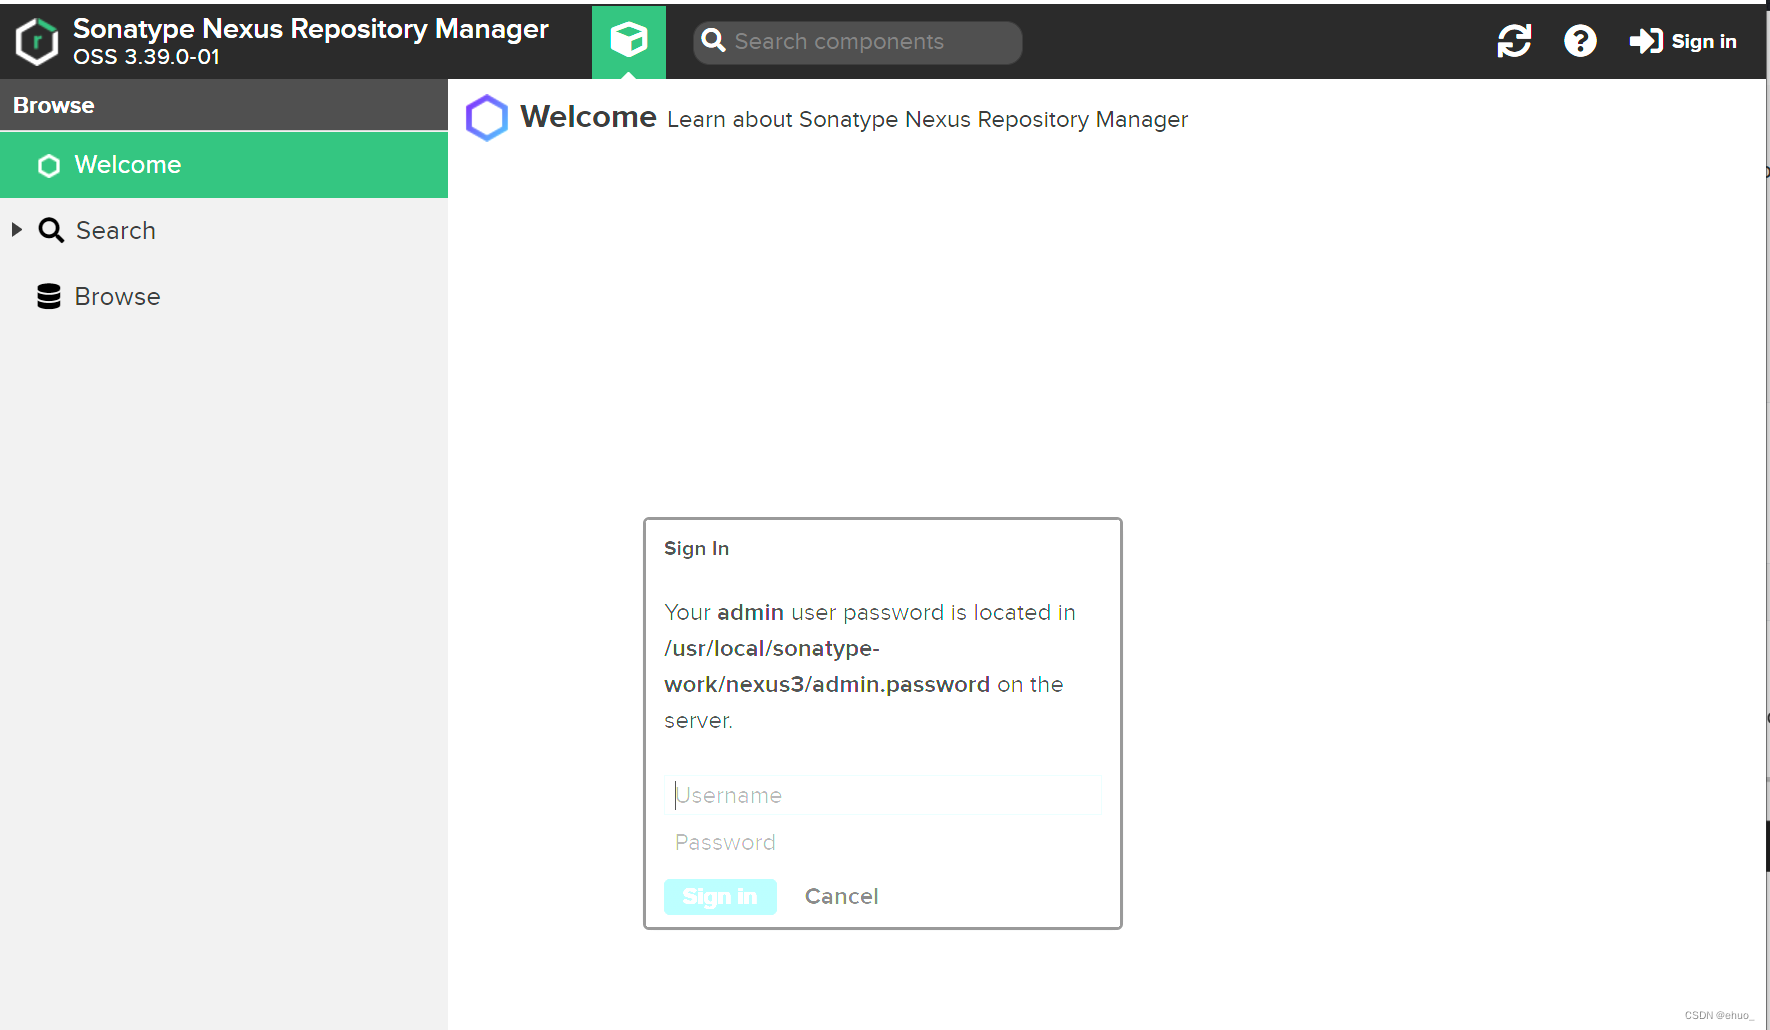Click the Welcome page heading text

click(x=588, y=117)
